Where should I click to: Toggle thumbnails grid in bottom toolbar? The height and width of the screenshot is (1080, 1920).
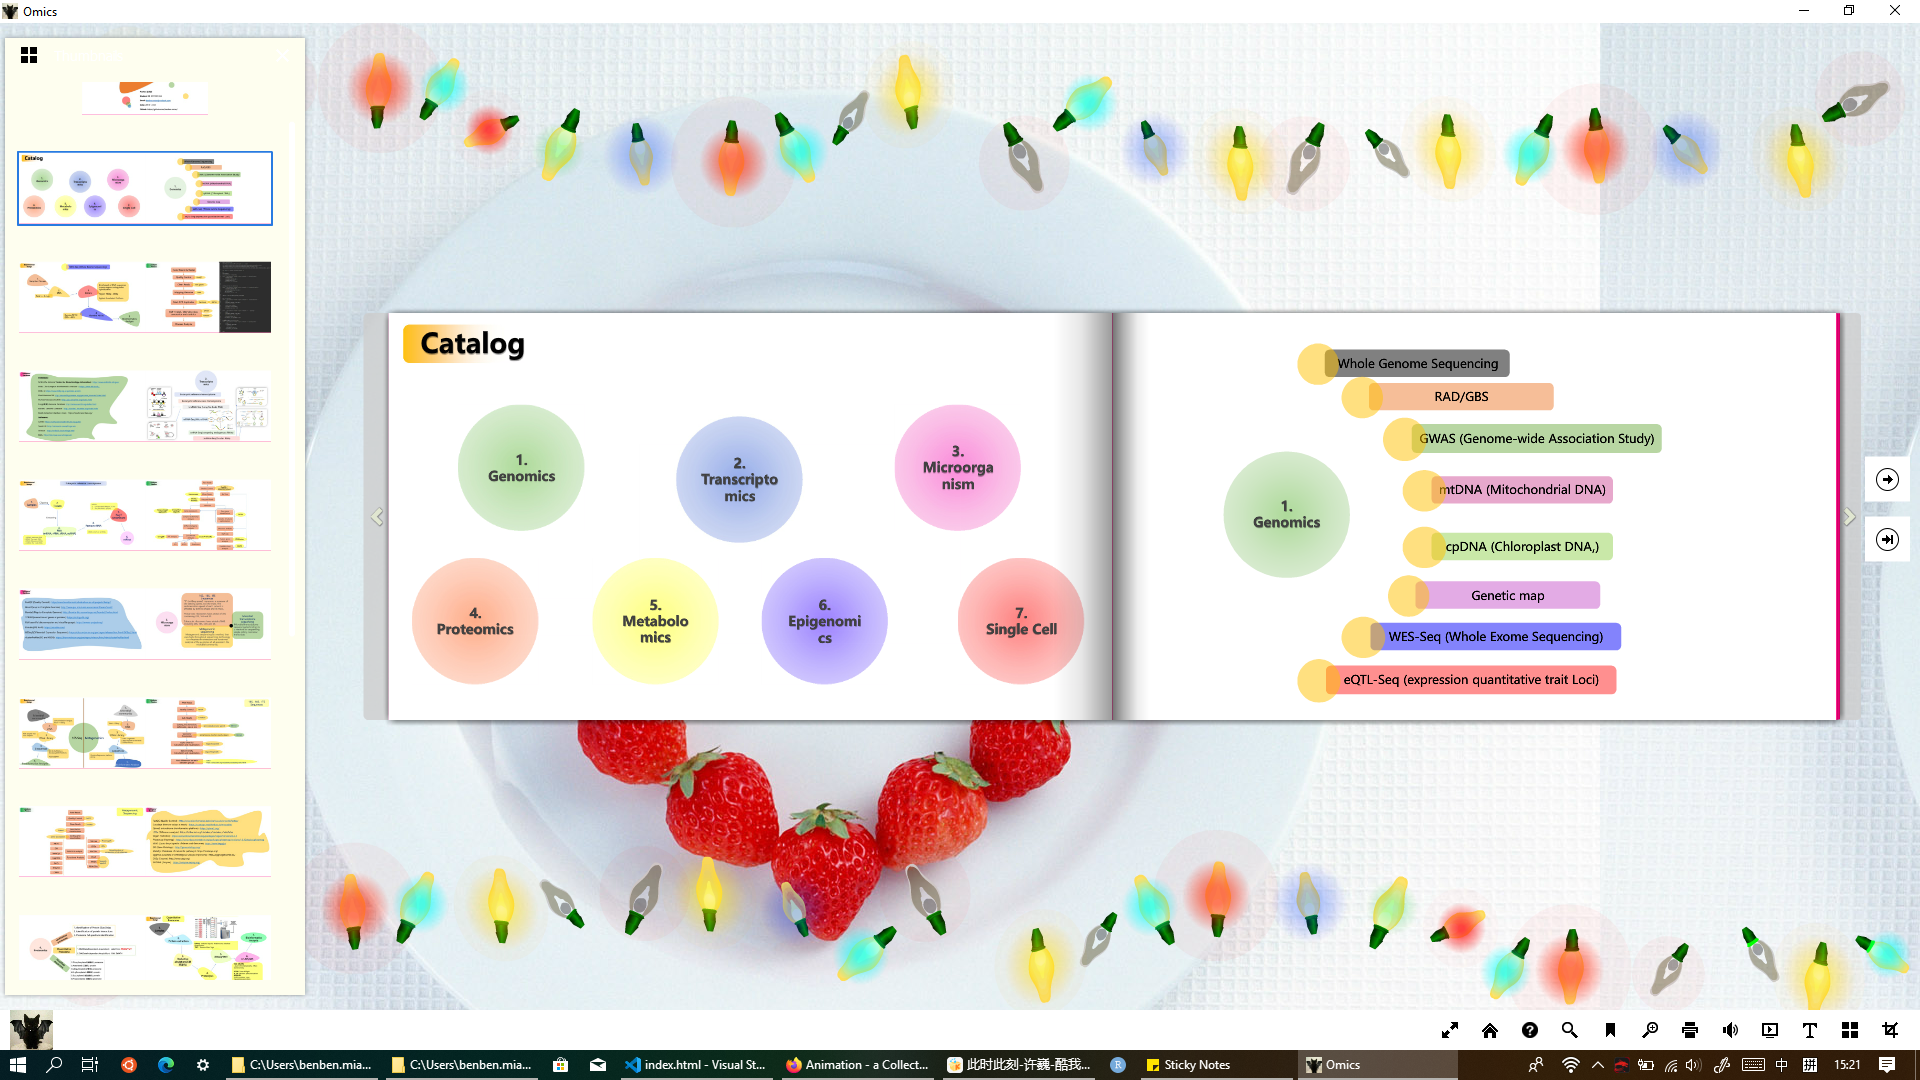coord(1850,1030)
